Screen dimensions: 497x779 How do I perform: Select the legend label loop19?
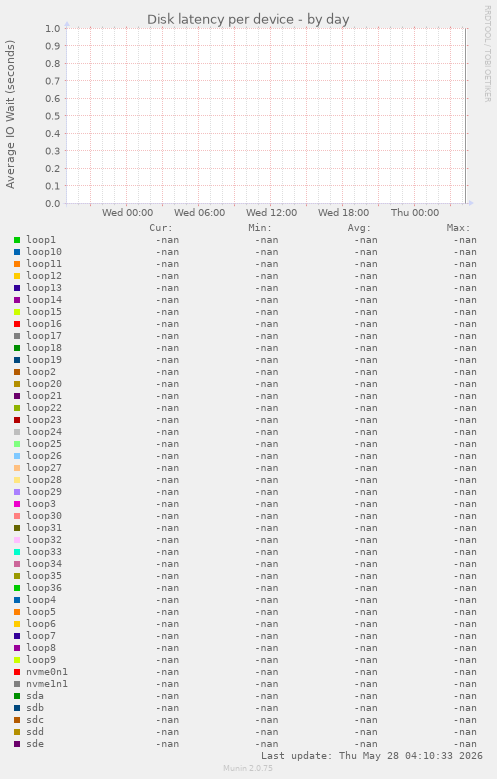point(44,360)
